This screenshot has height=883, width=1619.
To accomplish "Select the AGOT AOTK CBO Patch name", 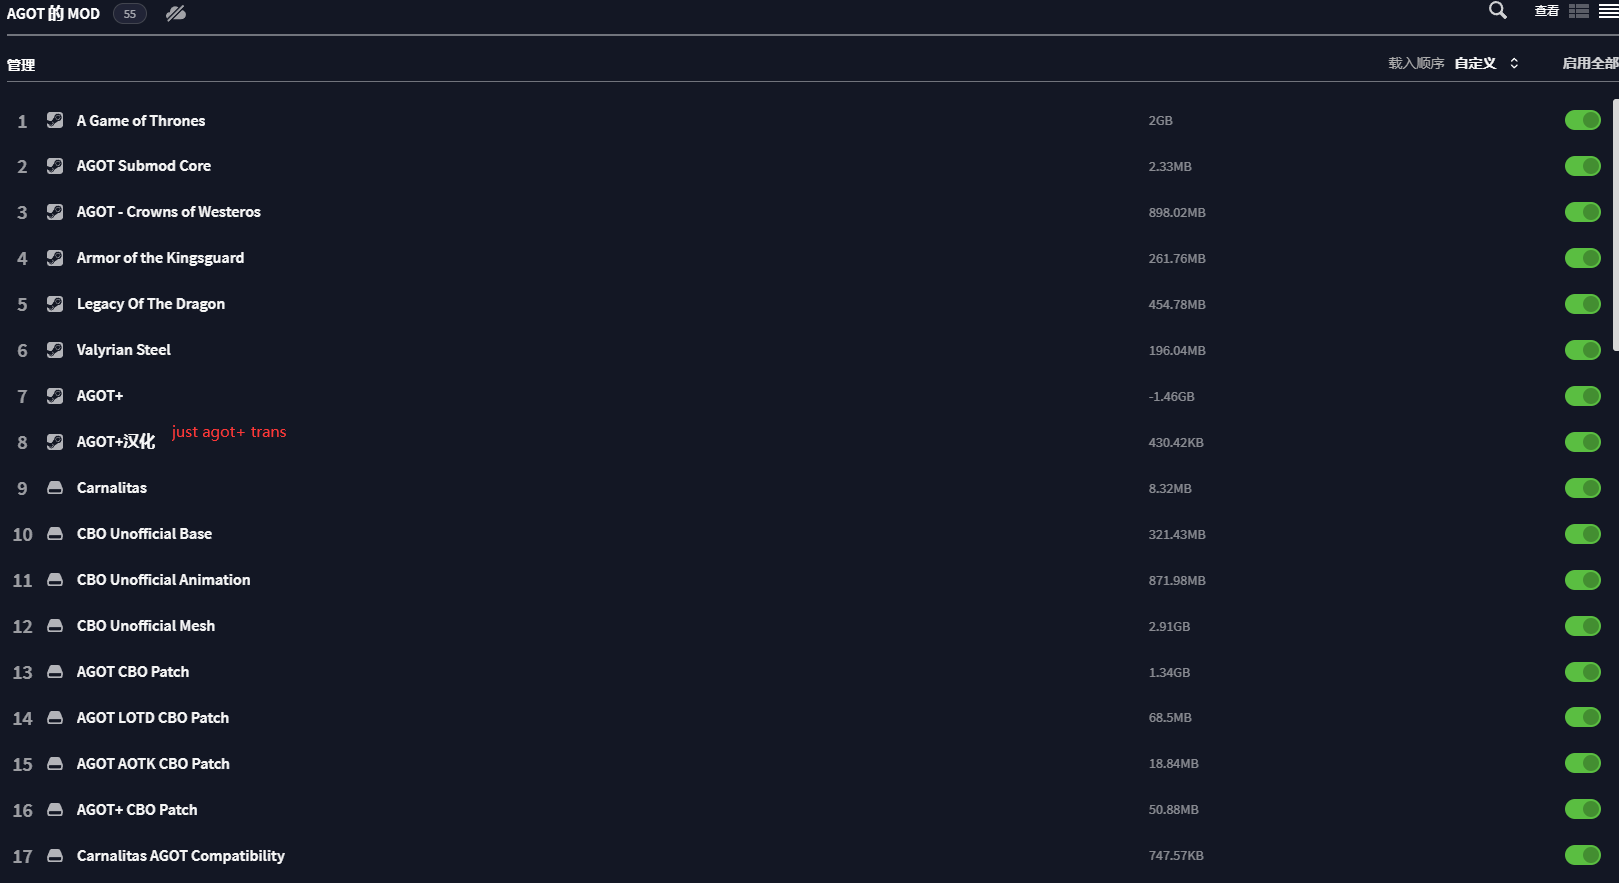I will point(153,764).
